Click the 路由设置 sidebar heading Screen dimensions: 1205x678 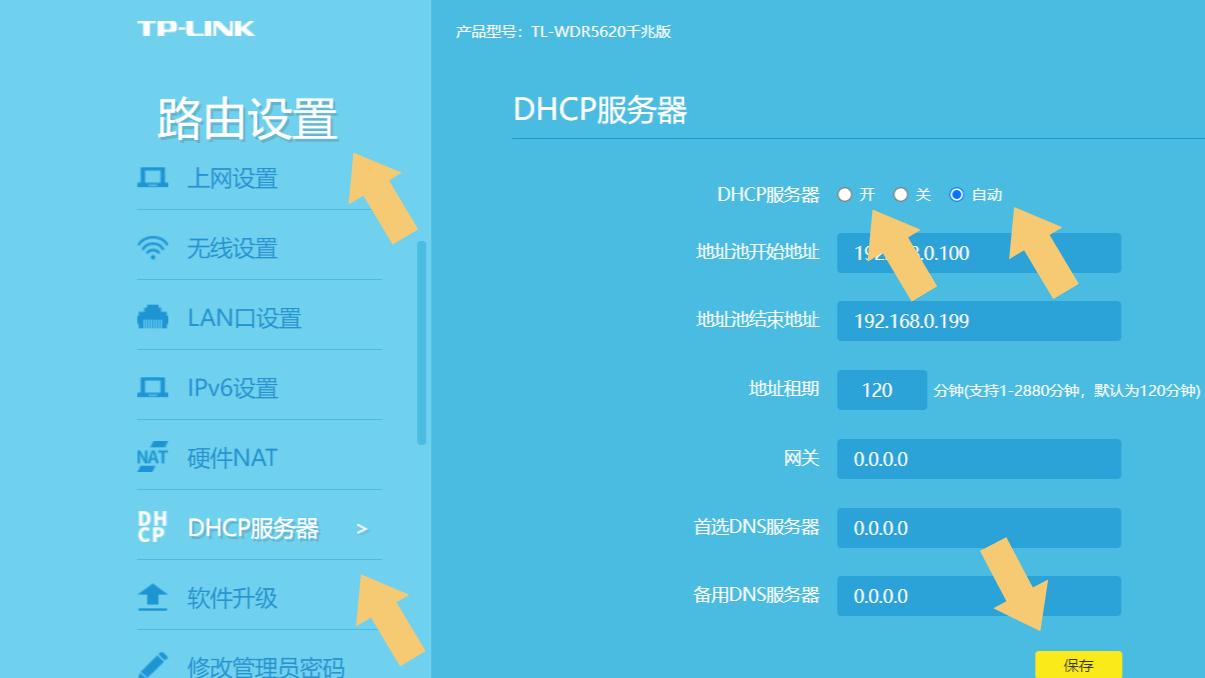247,120
